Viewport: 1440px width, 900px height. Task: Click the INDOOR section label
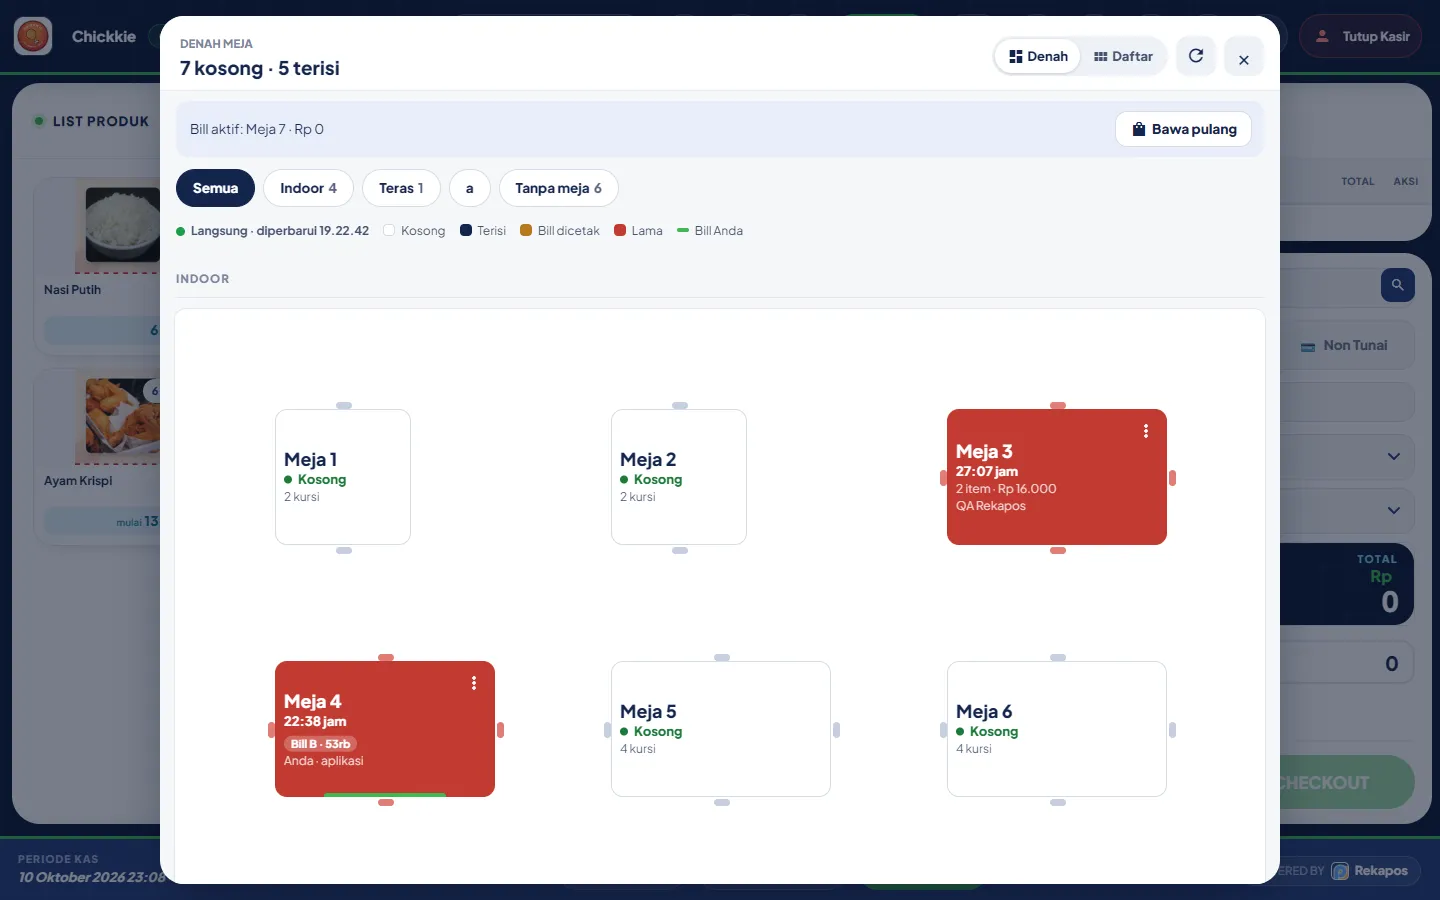click(x=203, y=279)
